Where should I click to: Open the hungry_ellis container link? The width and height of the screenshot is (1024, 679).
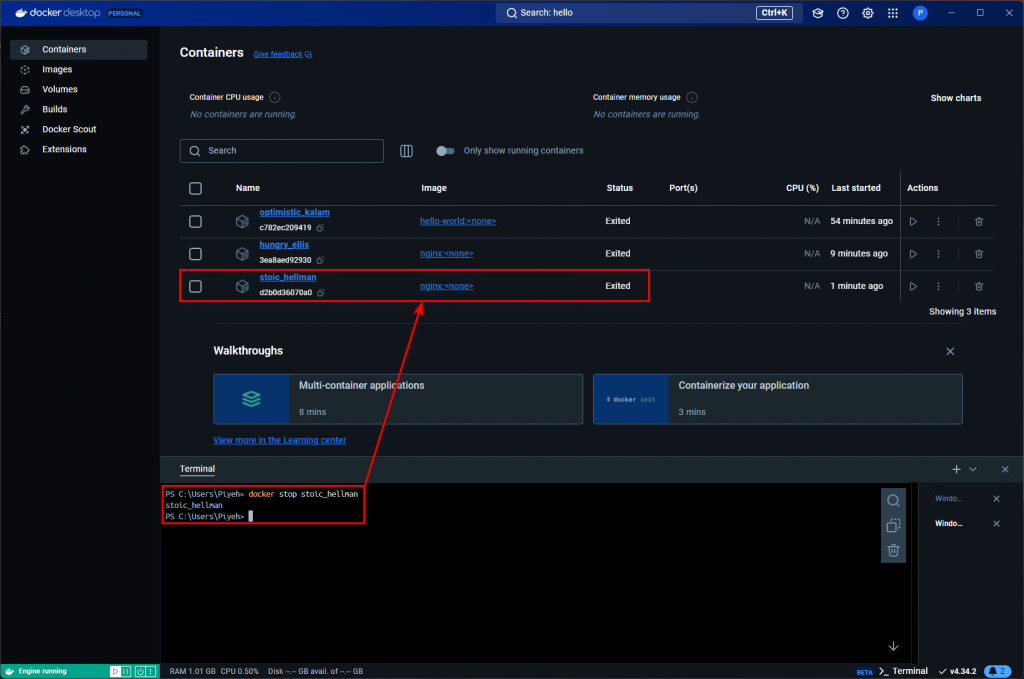(x=284, y=245)
